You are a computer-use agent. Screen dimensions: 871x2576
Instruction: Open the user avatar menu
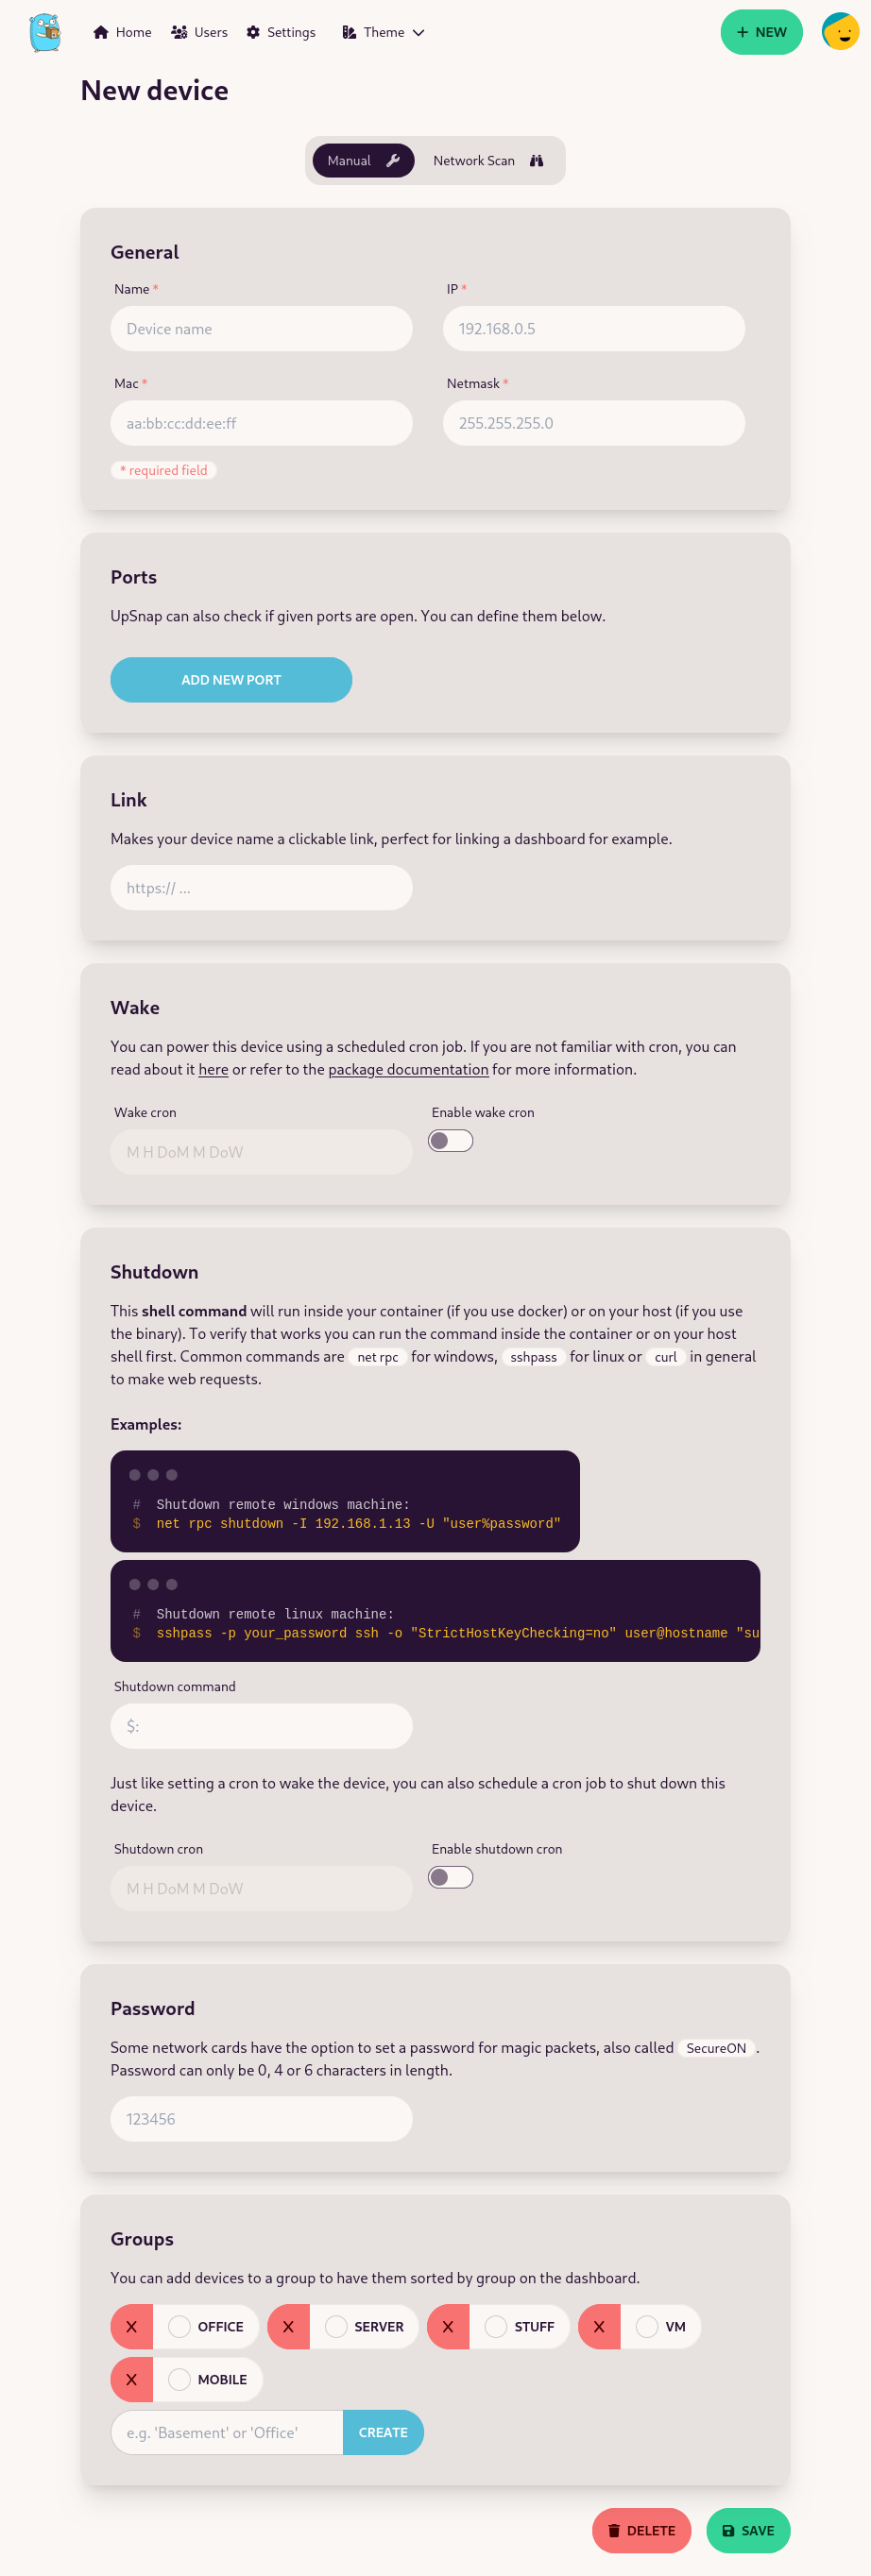coord(839,32)
